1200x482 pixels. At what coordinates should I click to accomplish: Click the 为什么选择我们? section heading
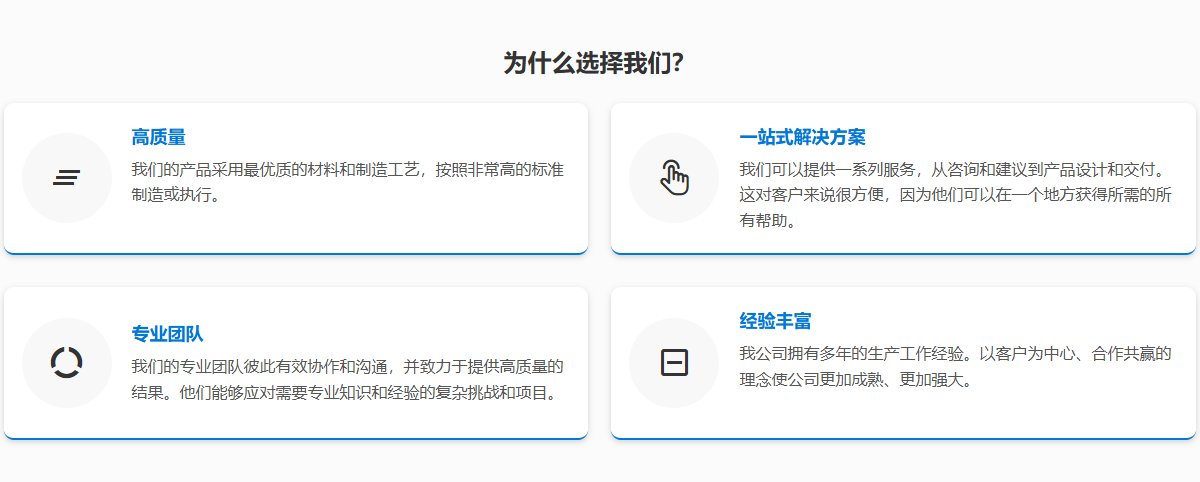coord(594,64)
